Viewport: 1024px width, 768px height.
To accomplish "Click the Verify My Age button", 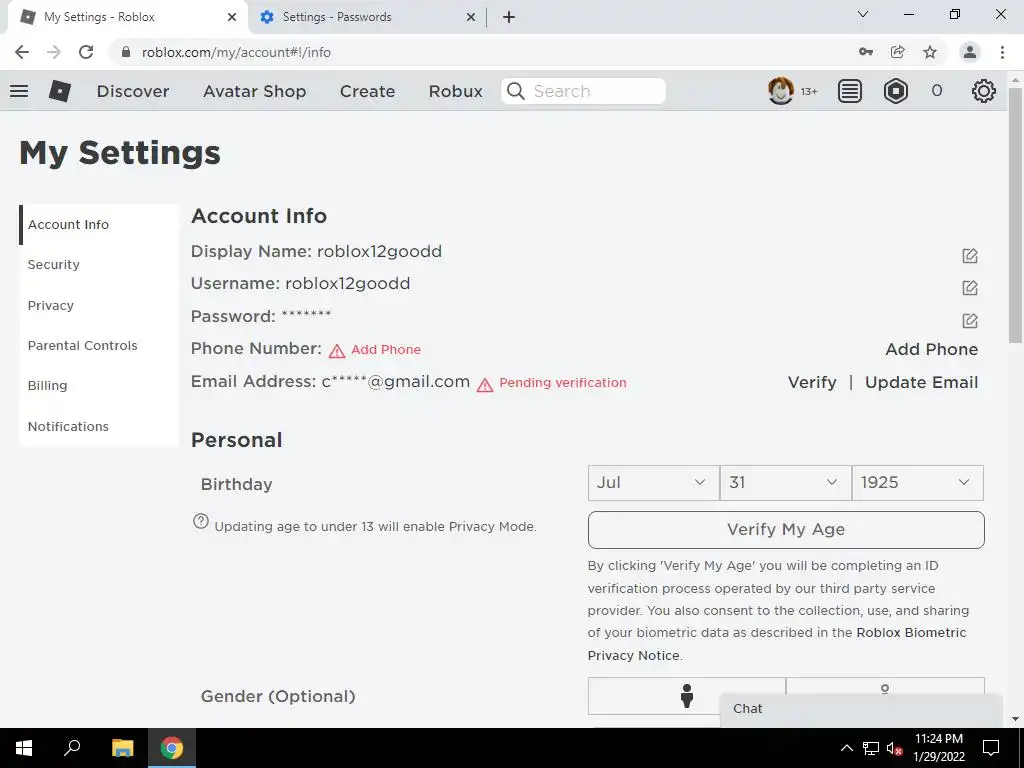I will 786,530.
